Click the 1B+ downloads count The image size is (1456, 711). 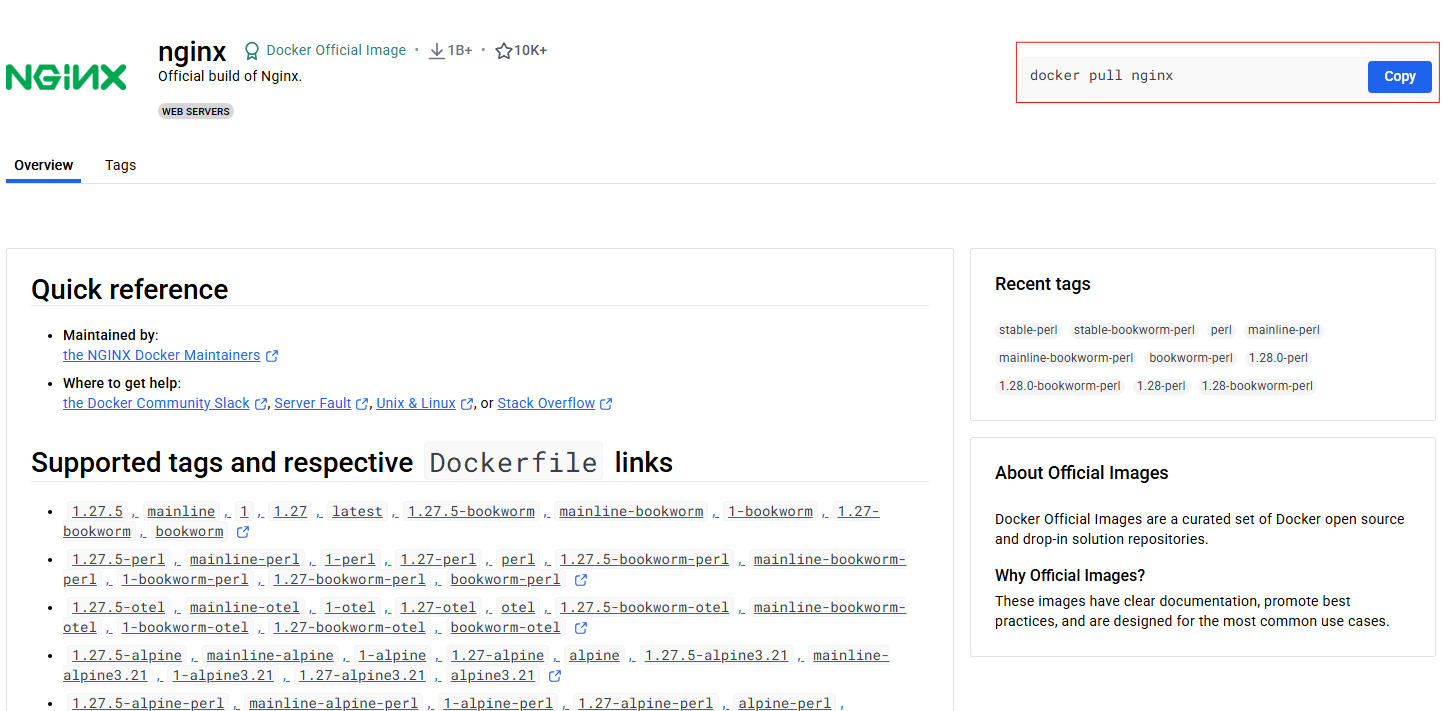tap(460, 50)
